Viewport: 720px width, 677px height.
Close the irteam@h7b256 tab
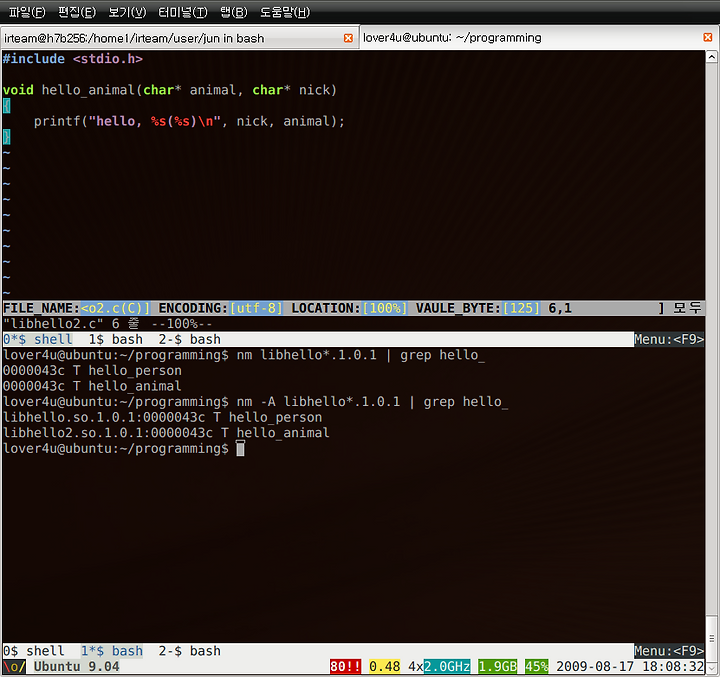349,38
